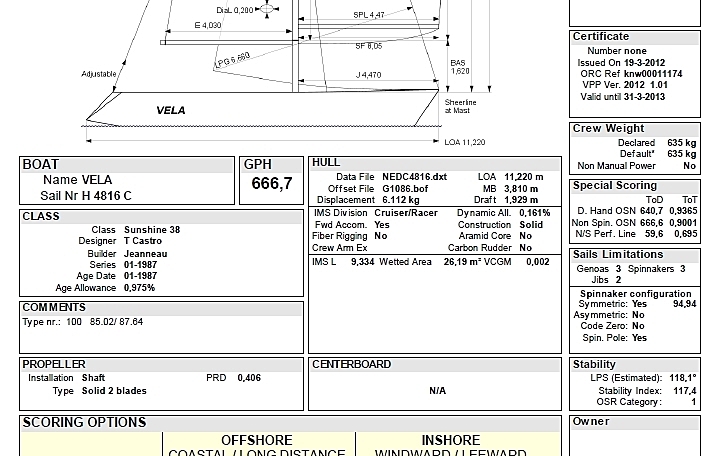Select IMS Division value Cruiser/Racer

tap(406, 213)
